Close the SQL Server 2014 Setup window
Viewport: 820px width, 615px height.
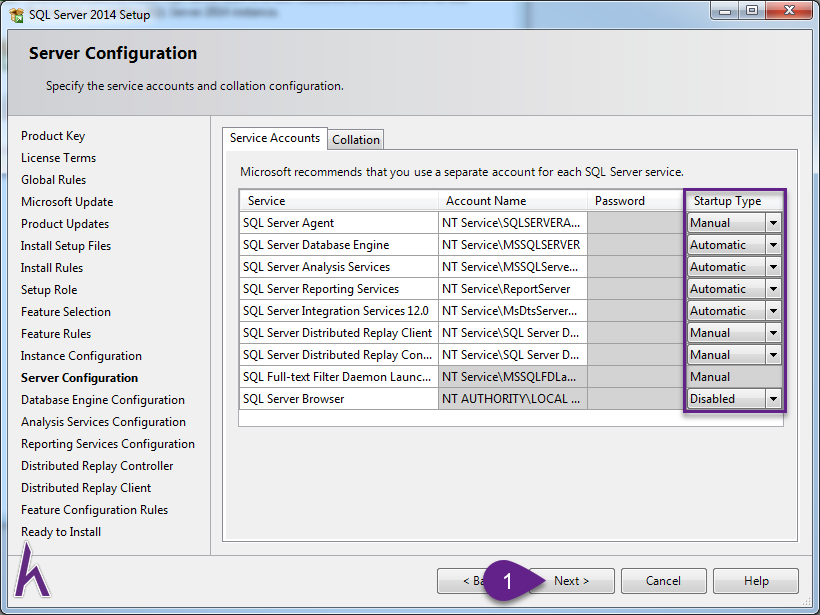click(789, 11)
